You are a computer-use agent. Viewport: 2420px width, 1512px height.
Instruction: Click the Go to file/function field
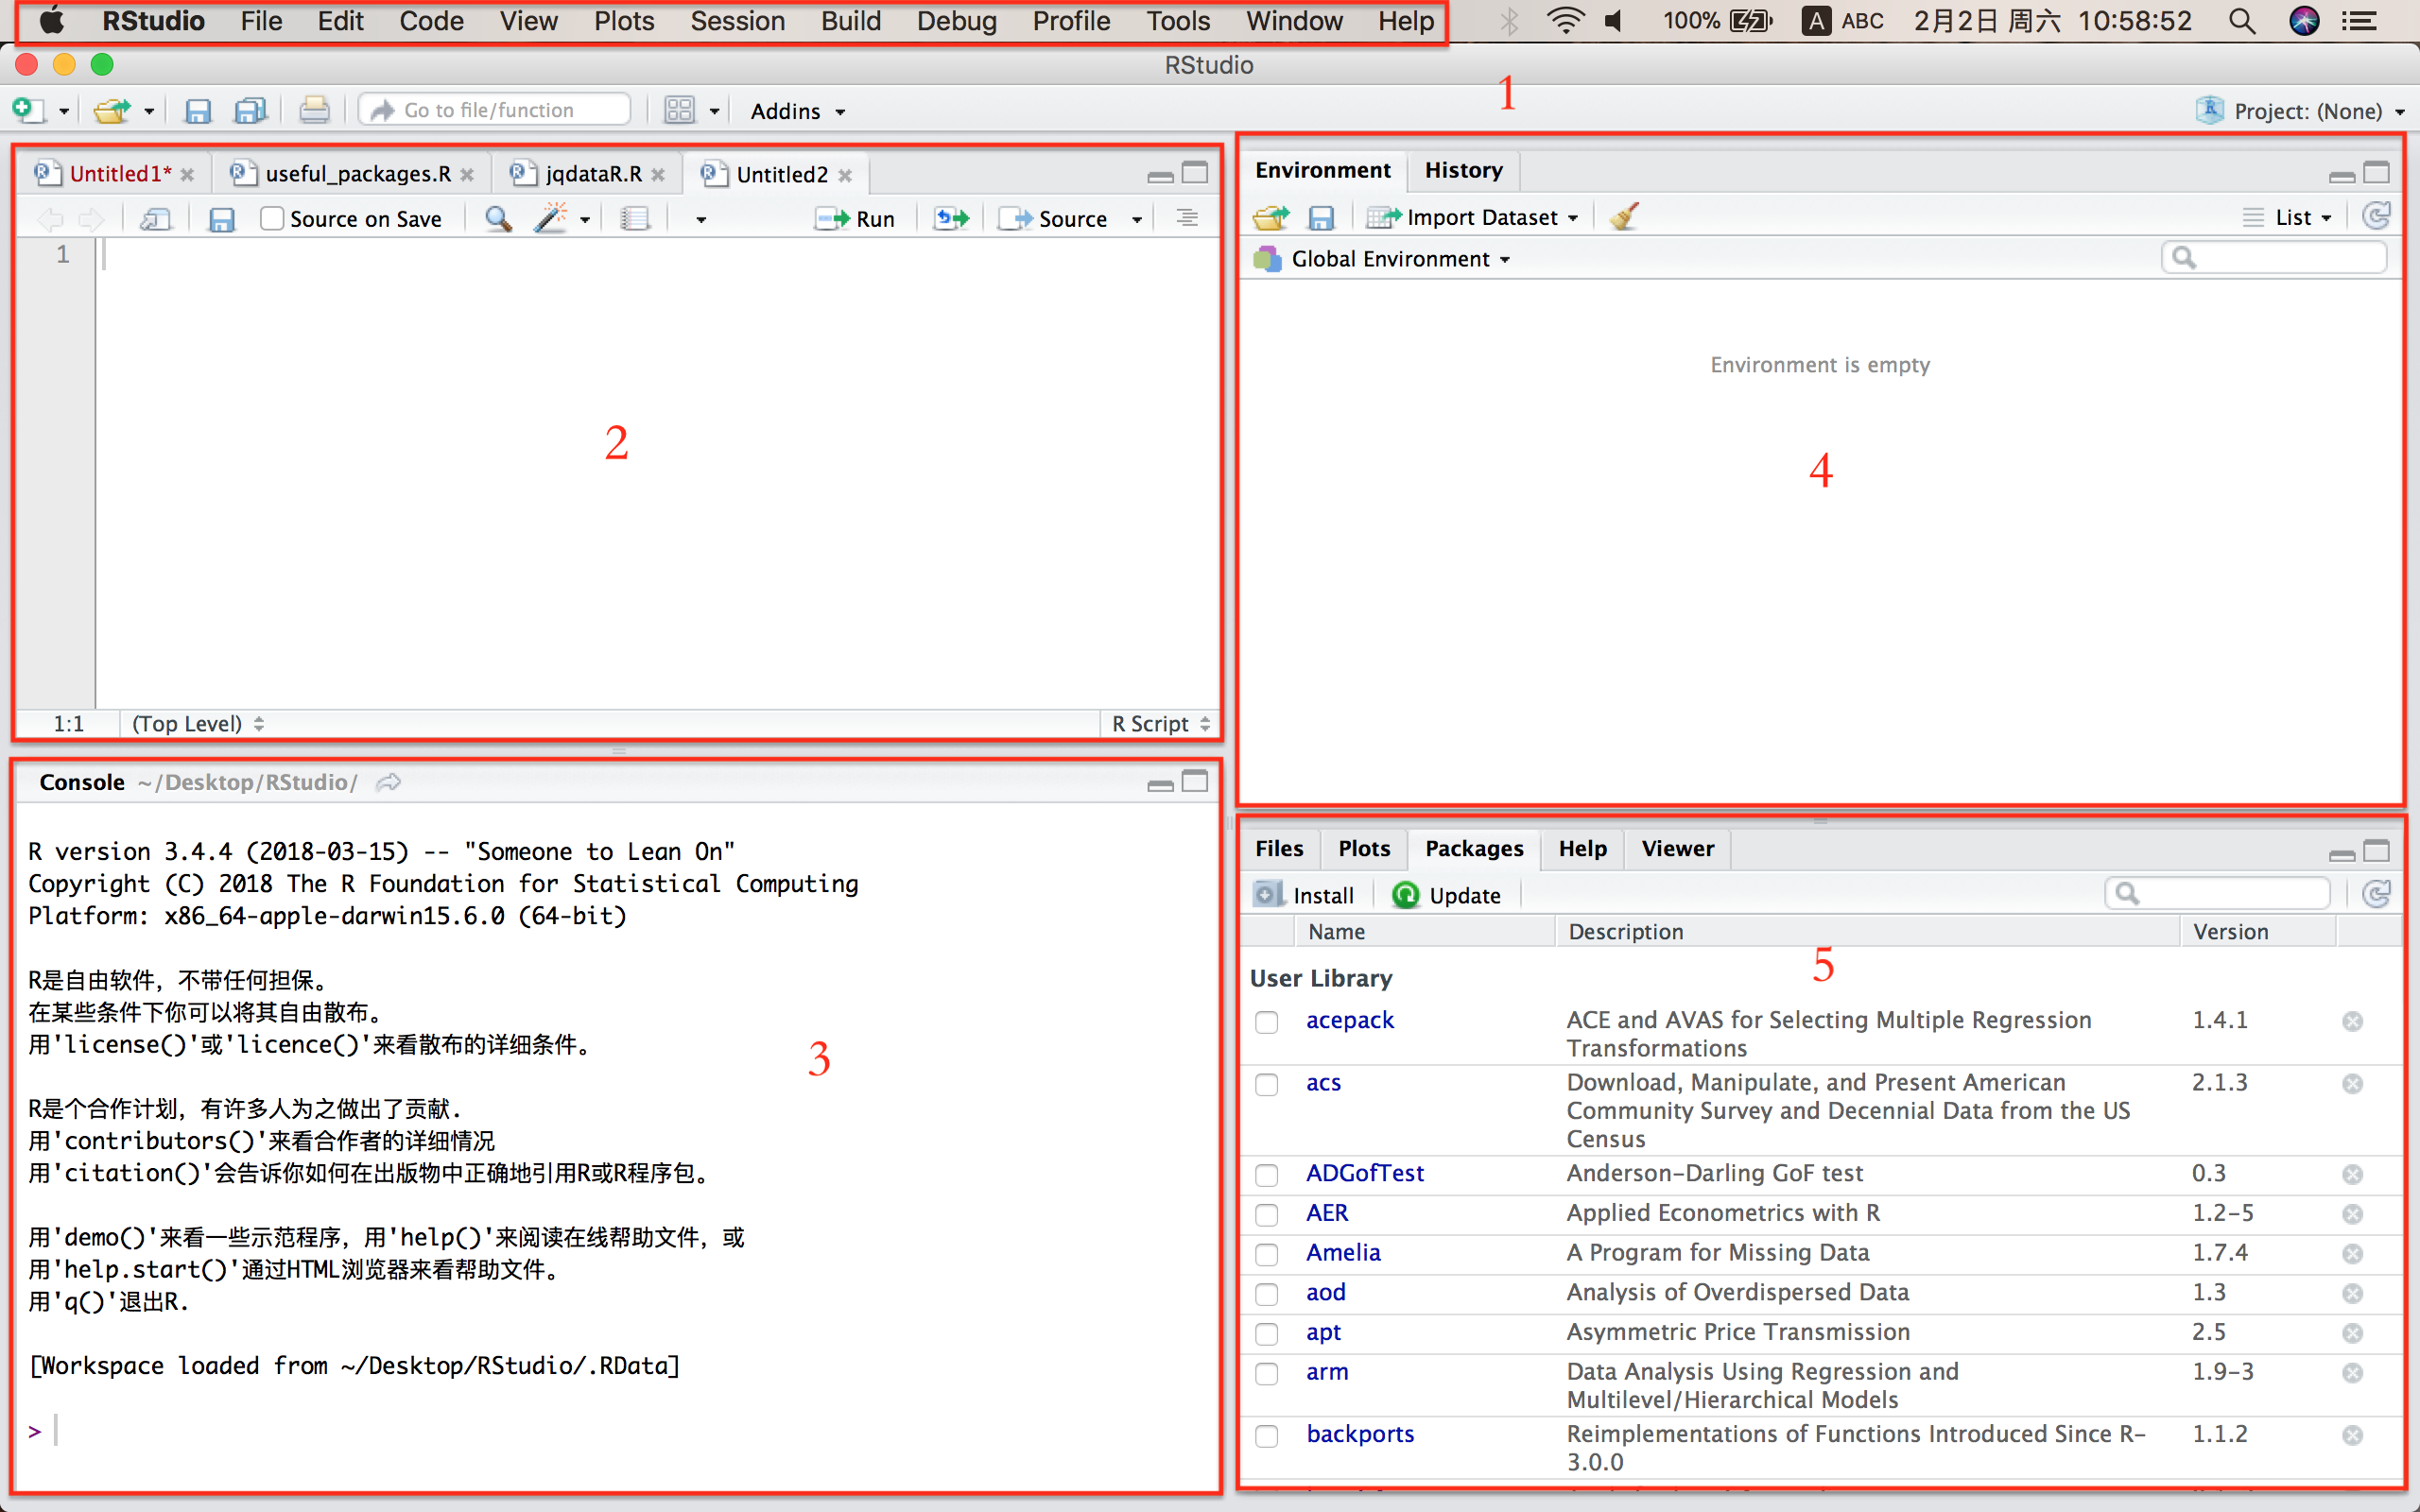pyautogui.click(x=495, y=110)
